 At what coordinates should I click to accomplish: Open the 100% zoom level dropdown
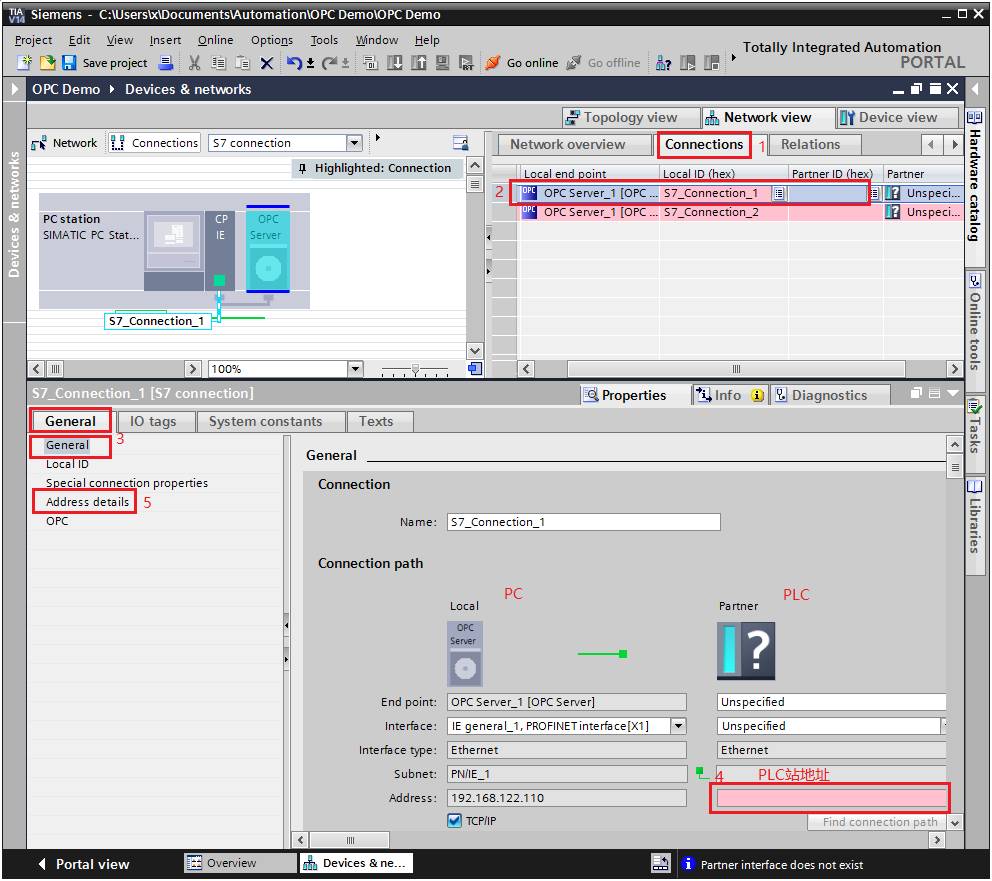356,369
